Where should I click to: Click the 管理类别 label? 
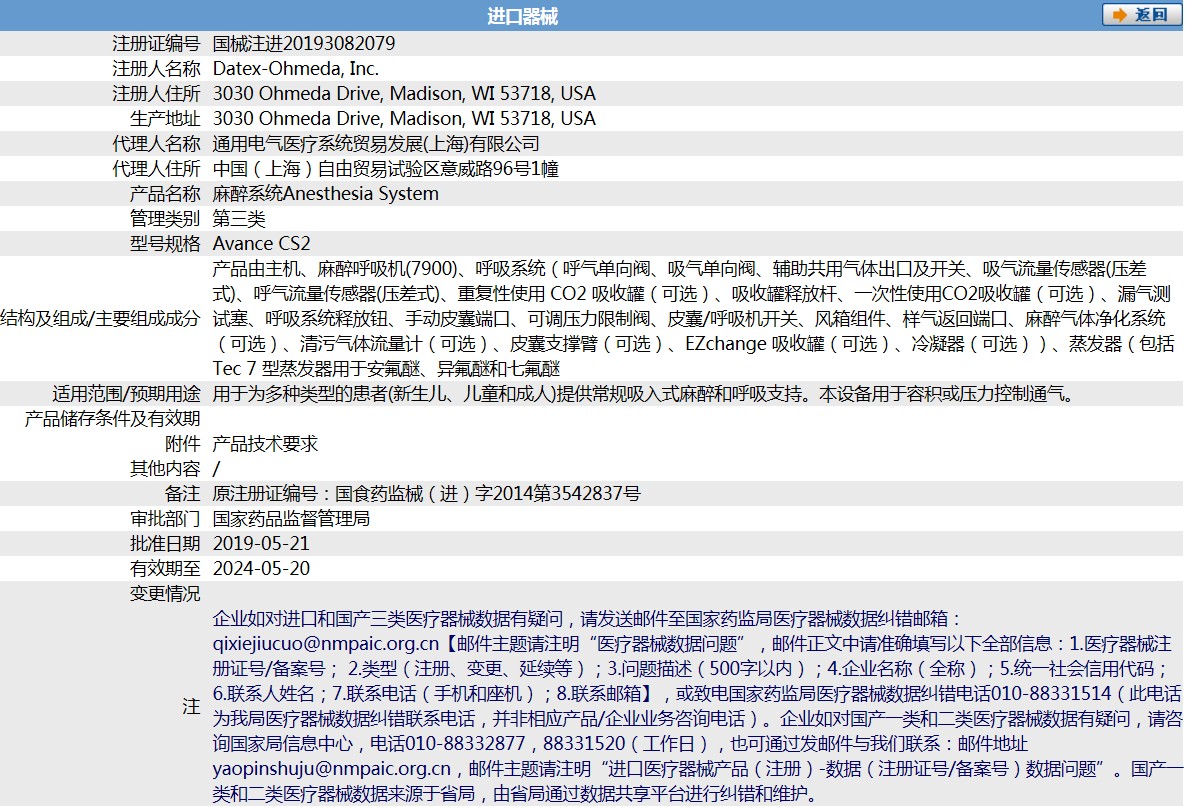coord(165,218)
